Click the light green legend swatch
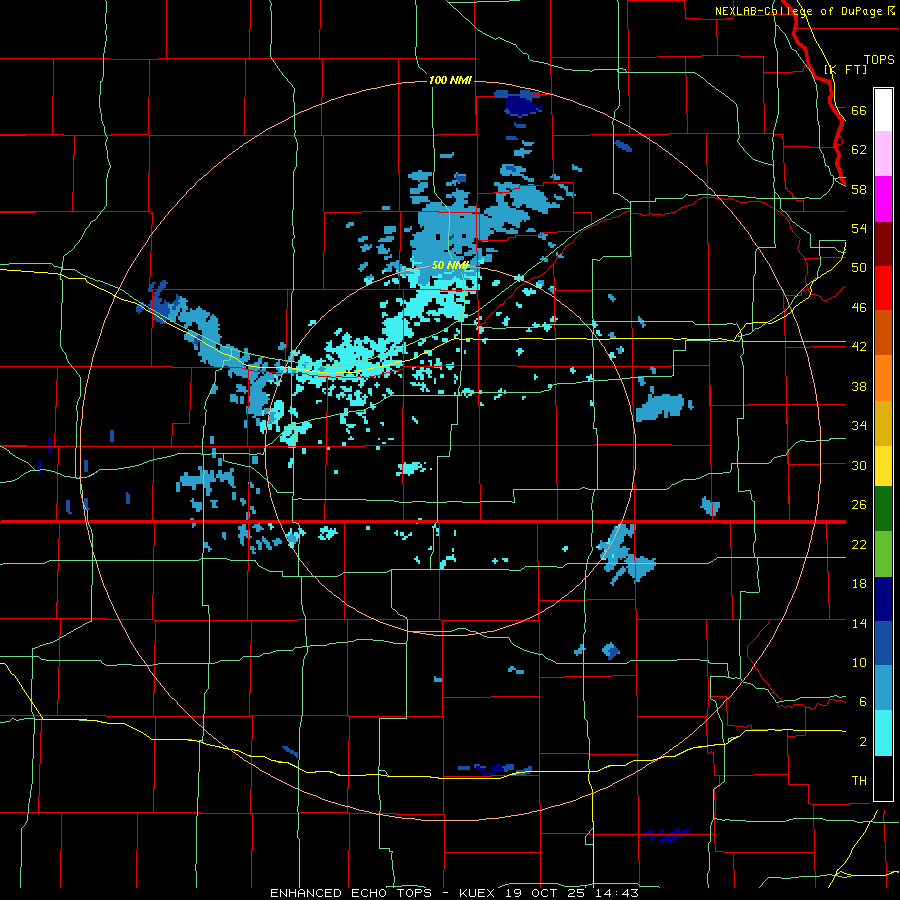This screenshot has width=900, height=900. (883, 554)
